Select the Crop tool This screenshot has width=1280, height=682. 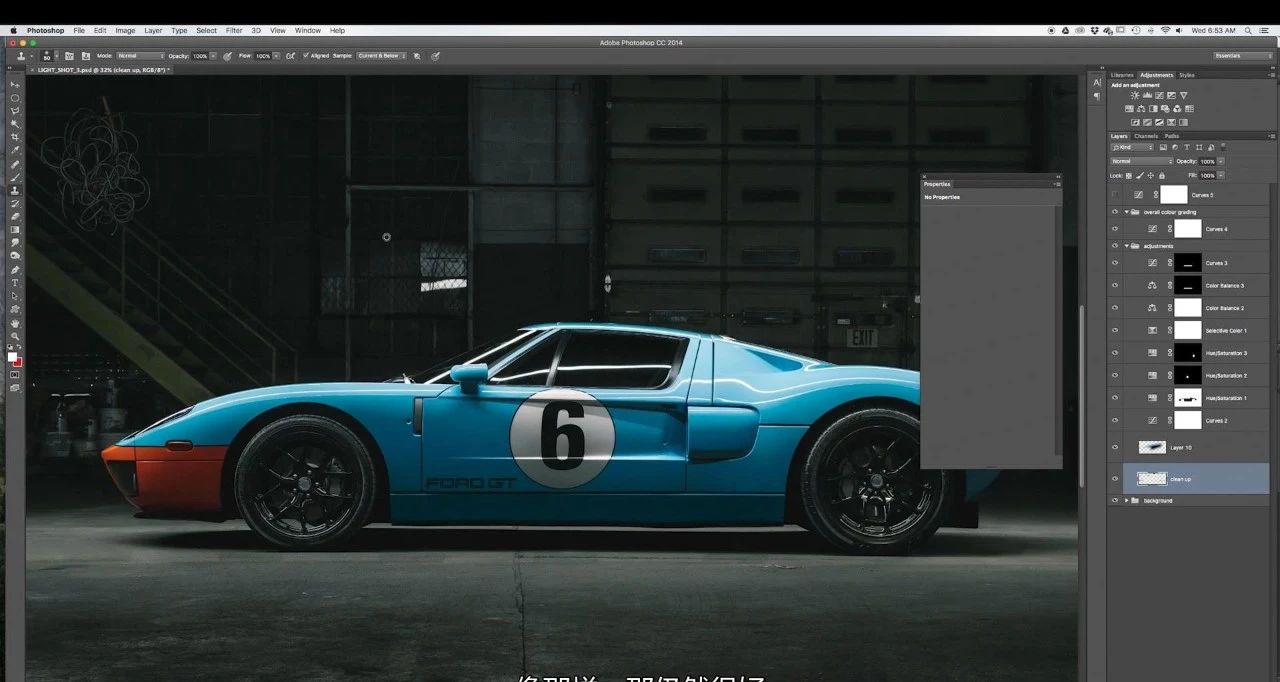15,135
